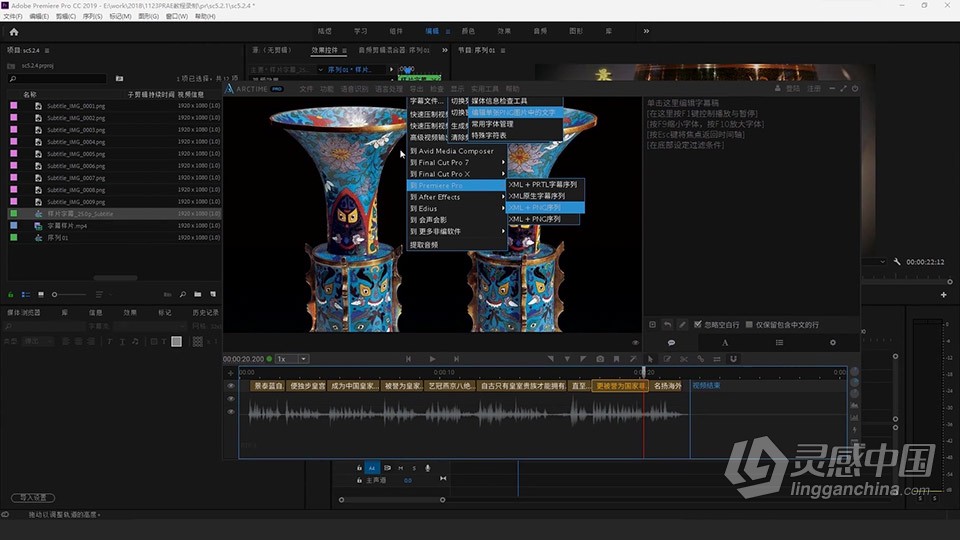The width and height of the screenshot is (960, 540).
Task: Jump to next subtitle in Arctime transport
Action: point(456,359)
